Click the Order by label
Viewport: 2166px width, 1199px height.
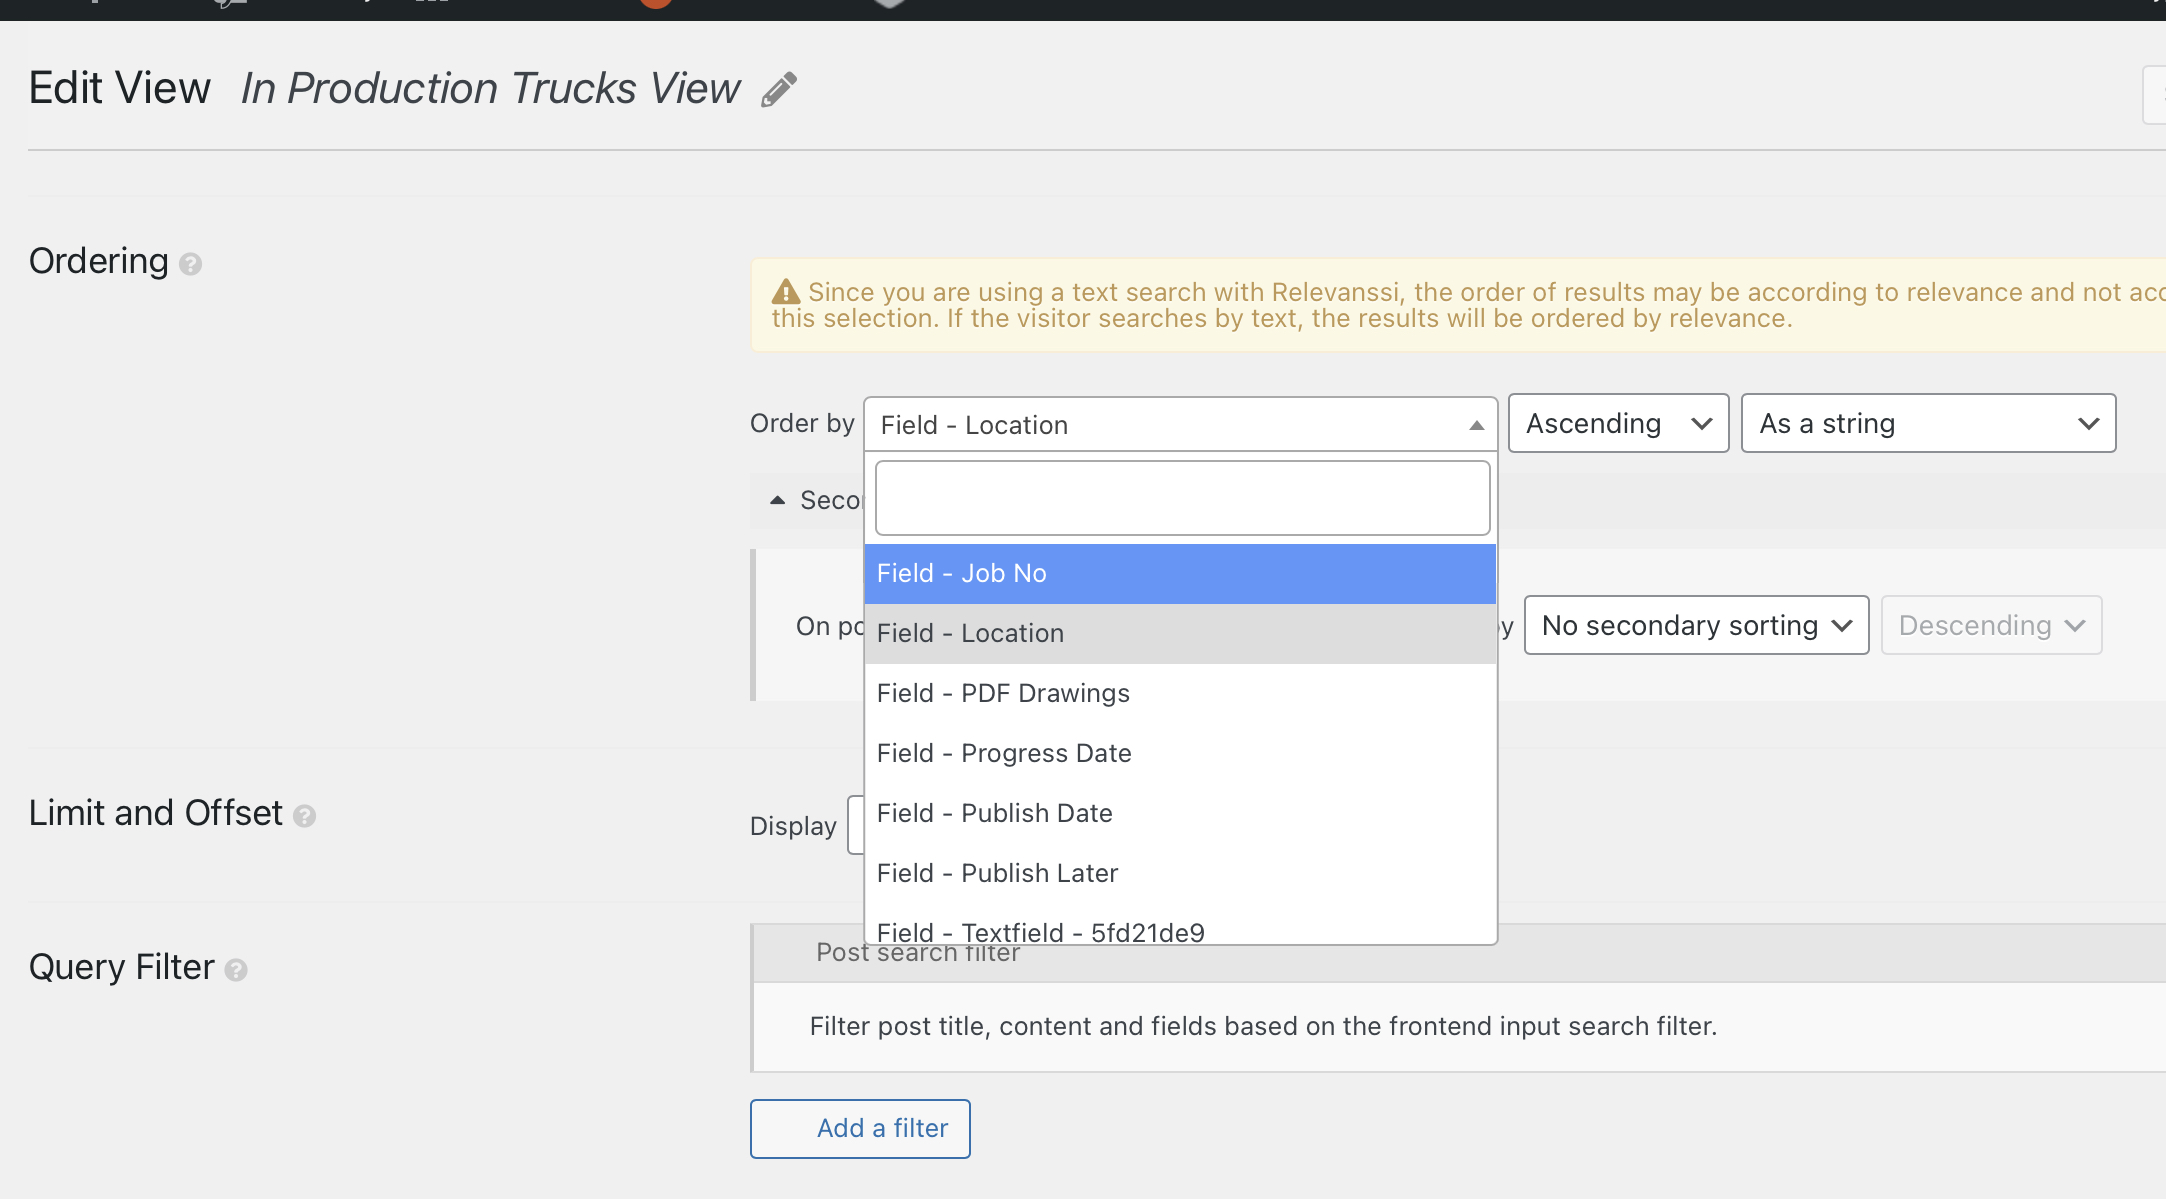click(x=802, y=424)
